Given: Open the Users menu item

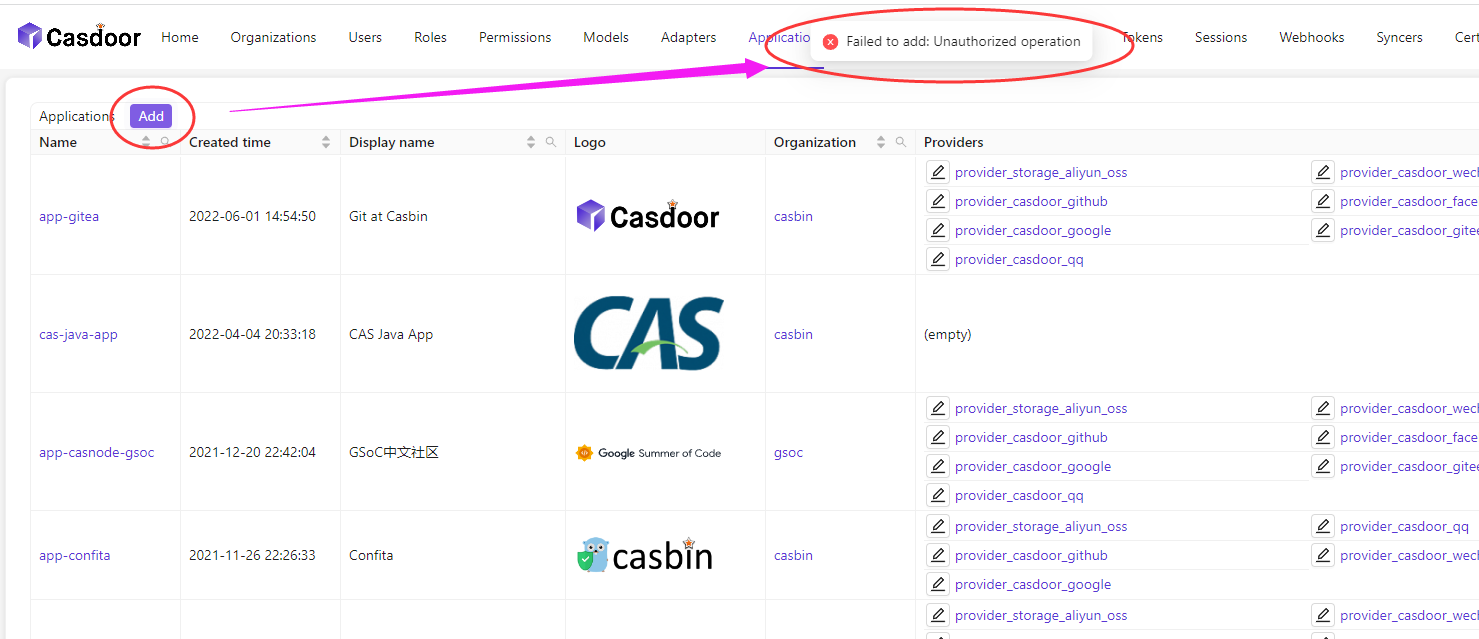Looking at the screenshot, I should click(364, 37).
